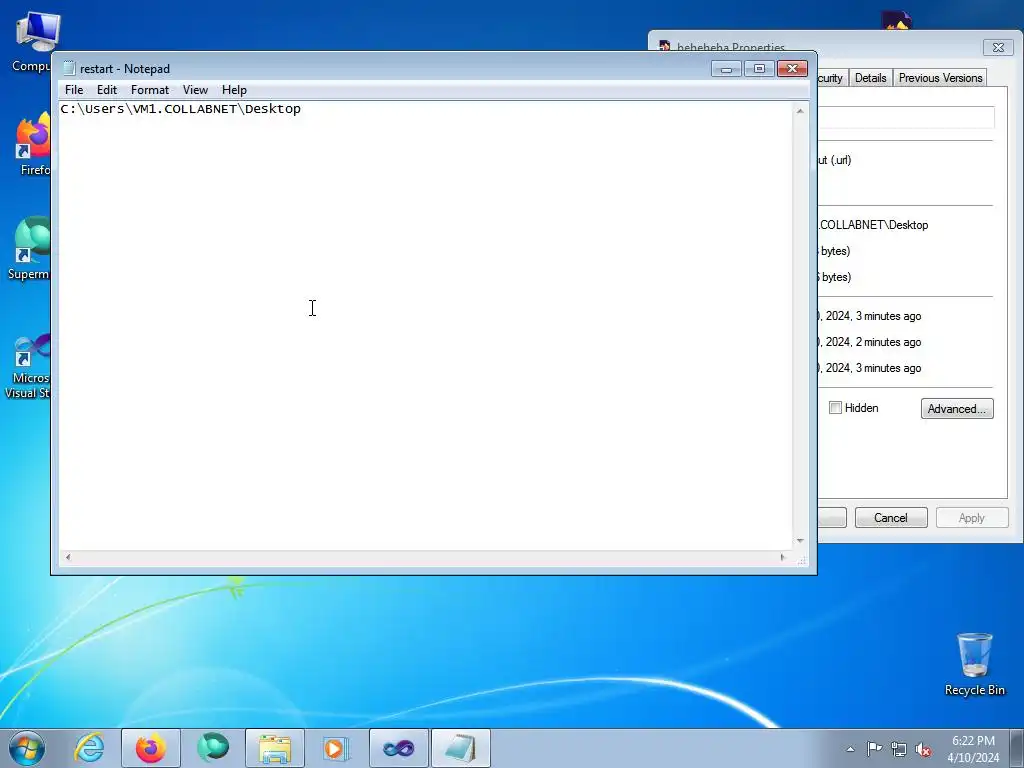
Task: Close the Properties dialog window
Action: pos(998,47)
